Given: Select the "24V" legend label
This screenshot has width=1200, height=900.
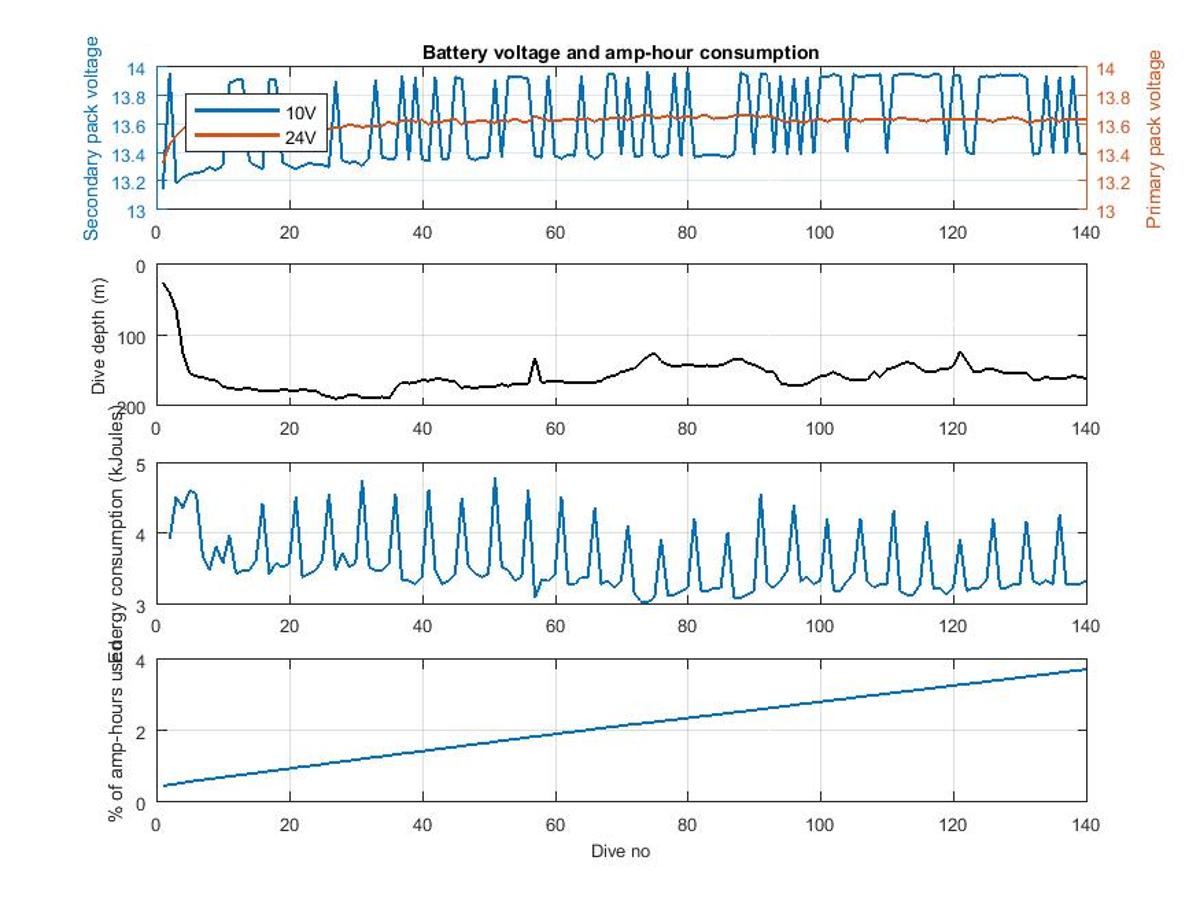Looking at the screenshot, I should (x=301, y=138).
